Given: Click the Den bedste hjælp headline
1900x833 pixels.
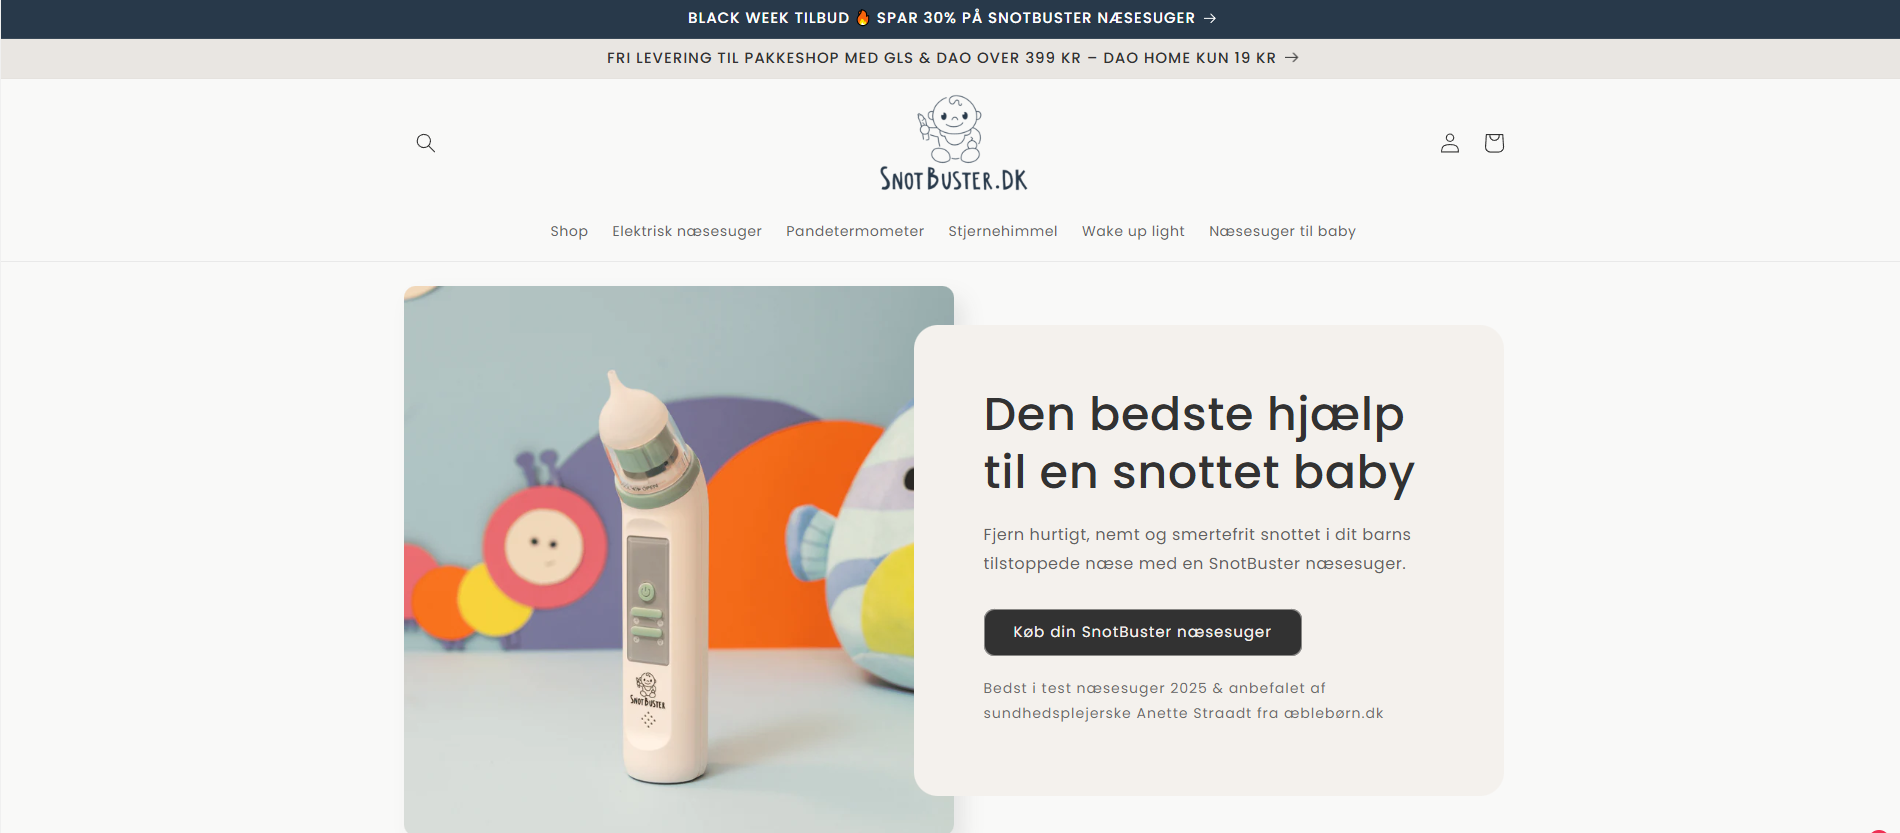Looking at the screenshot, I should click(x=1199, y=443).
